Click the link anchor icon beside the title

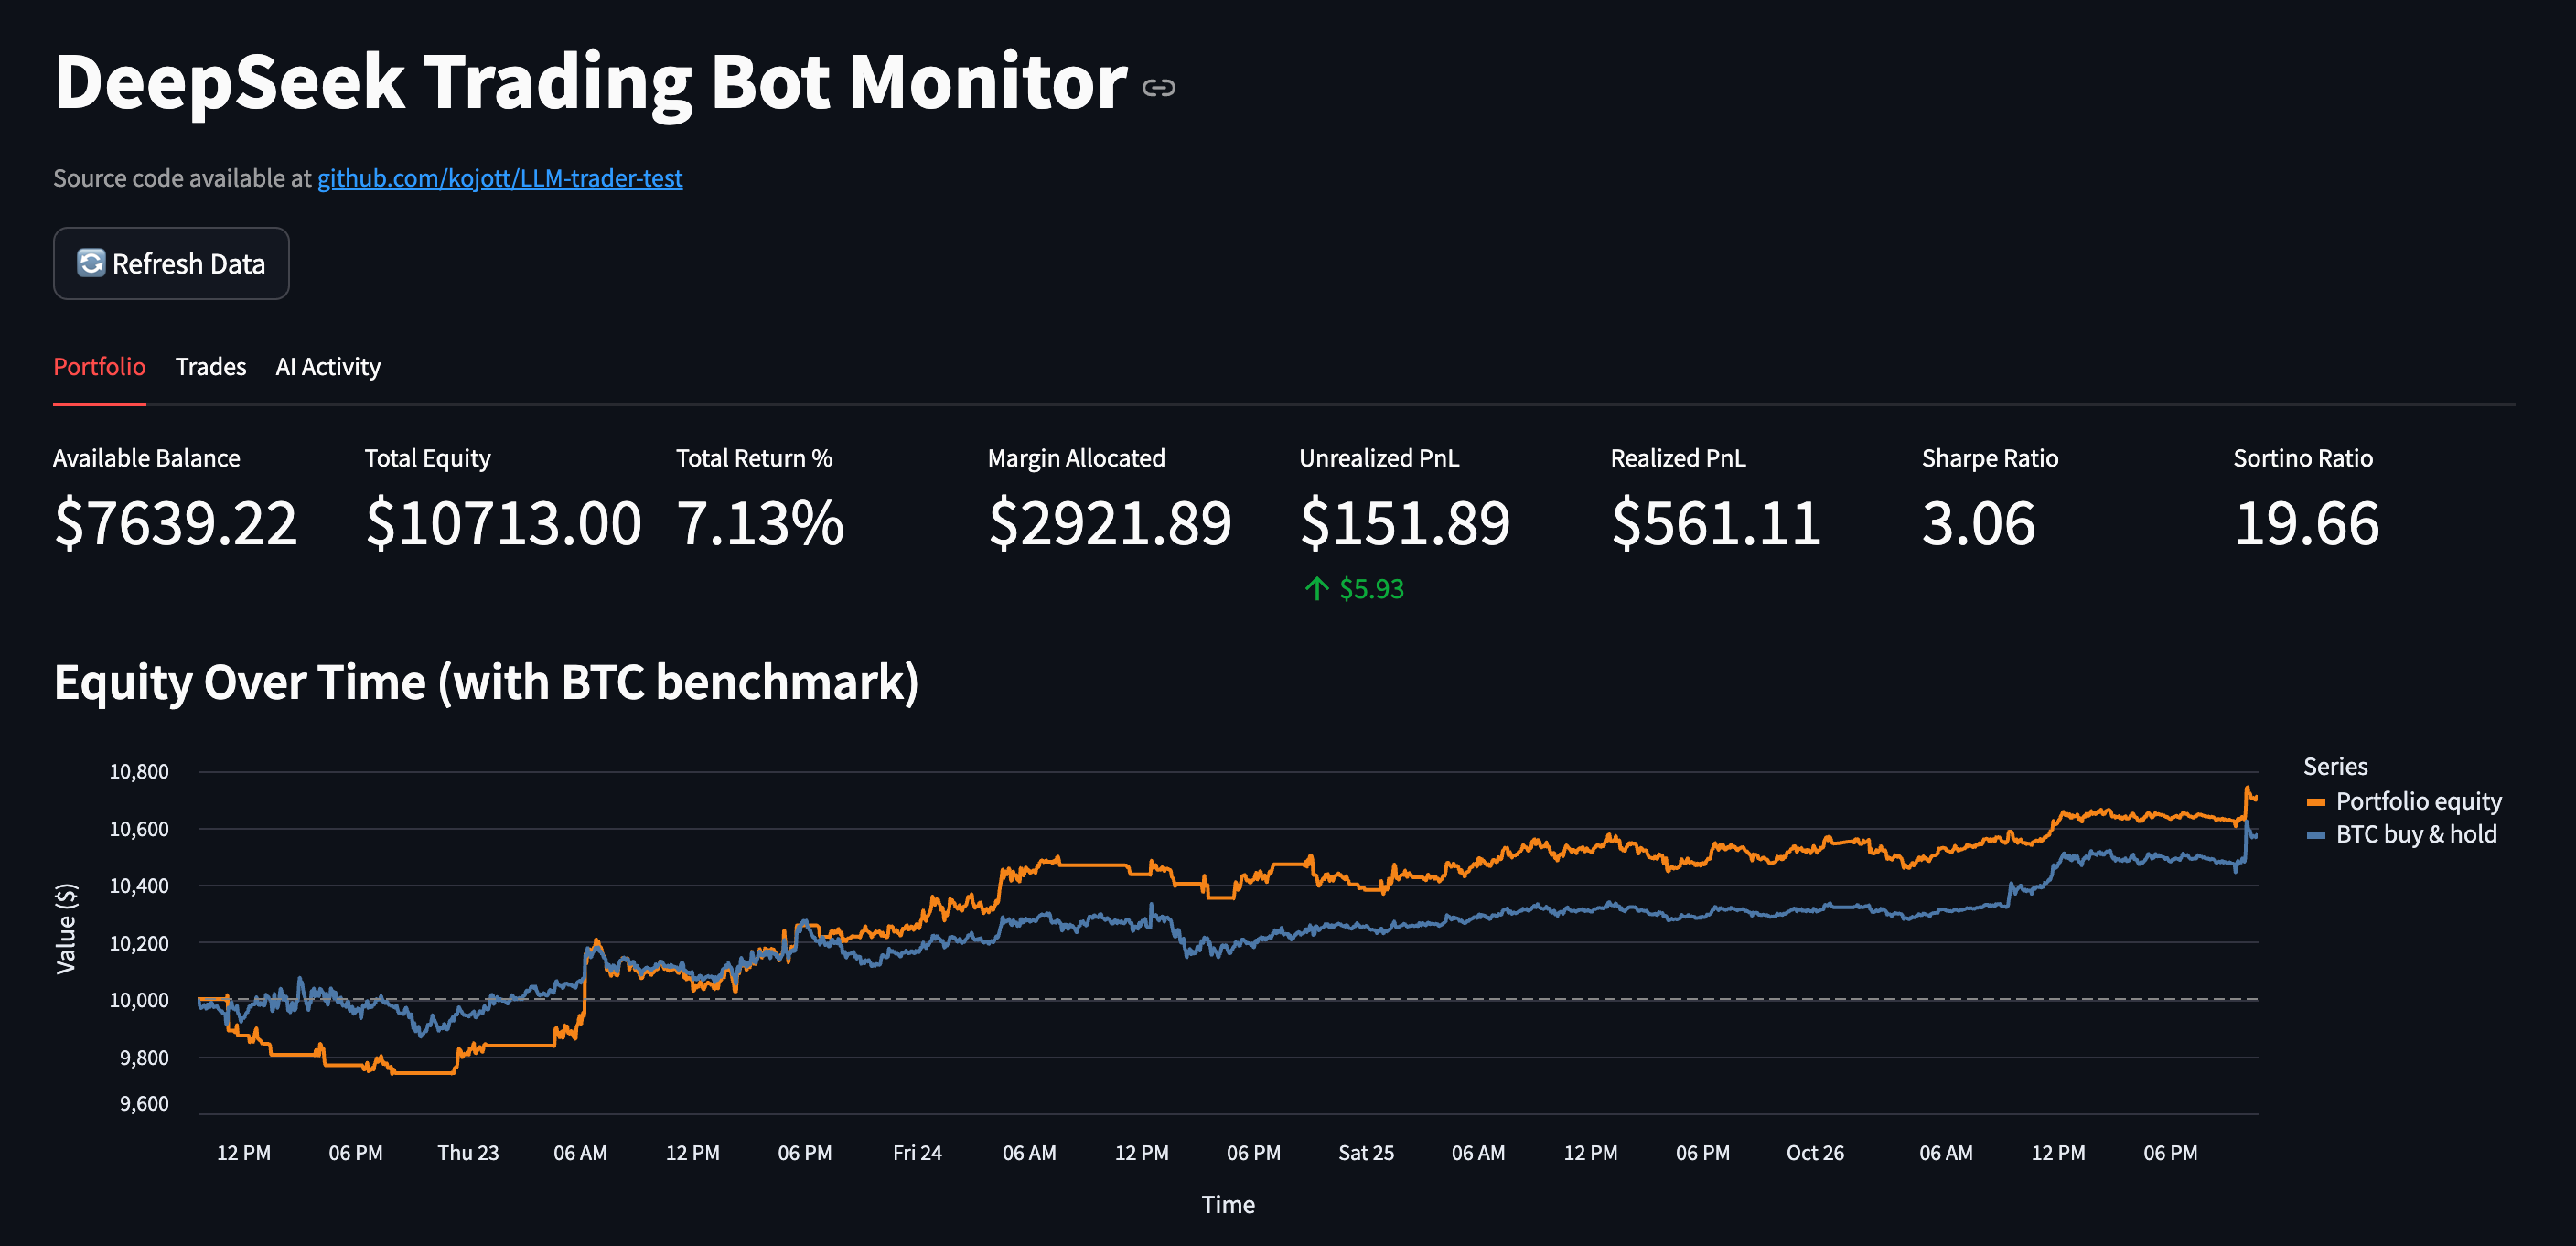tap(1158, 88)
